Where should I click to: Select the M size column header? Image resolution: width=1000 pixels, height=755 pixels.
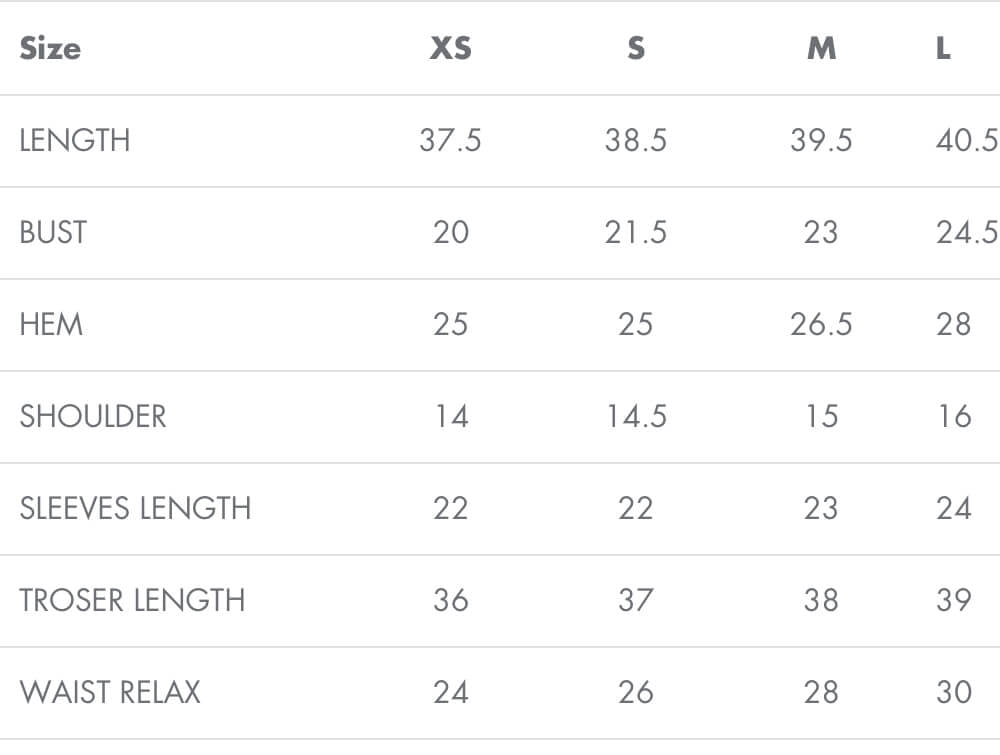[821, 48]
